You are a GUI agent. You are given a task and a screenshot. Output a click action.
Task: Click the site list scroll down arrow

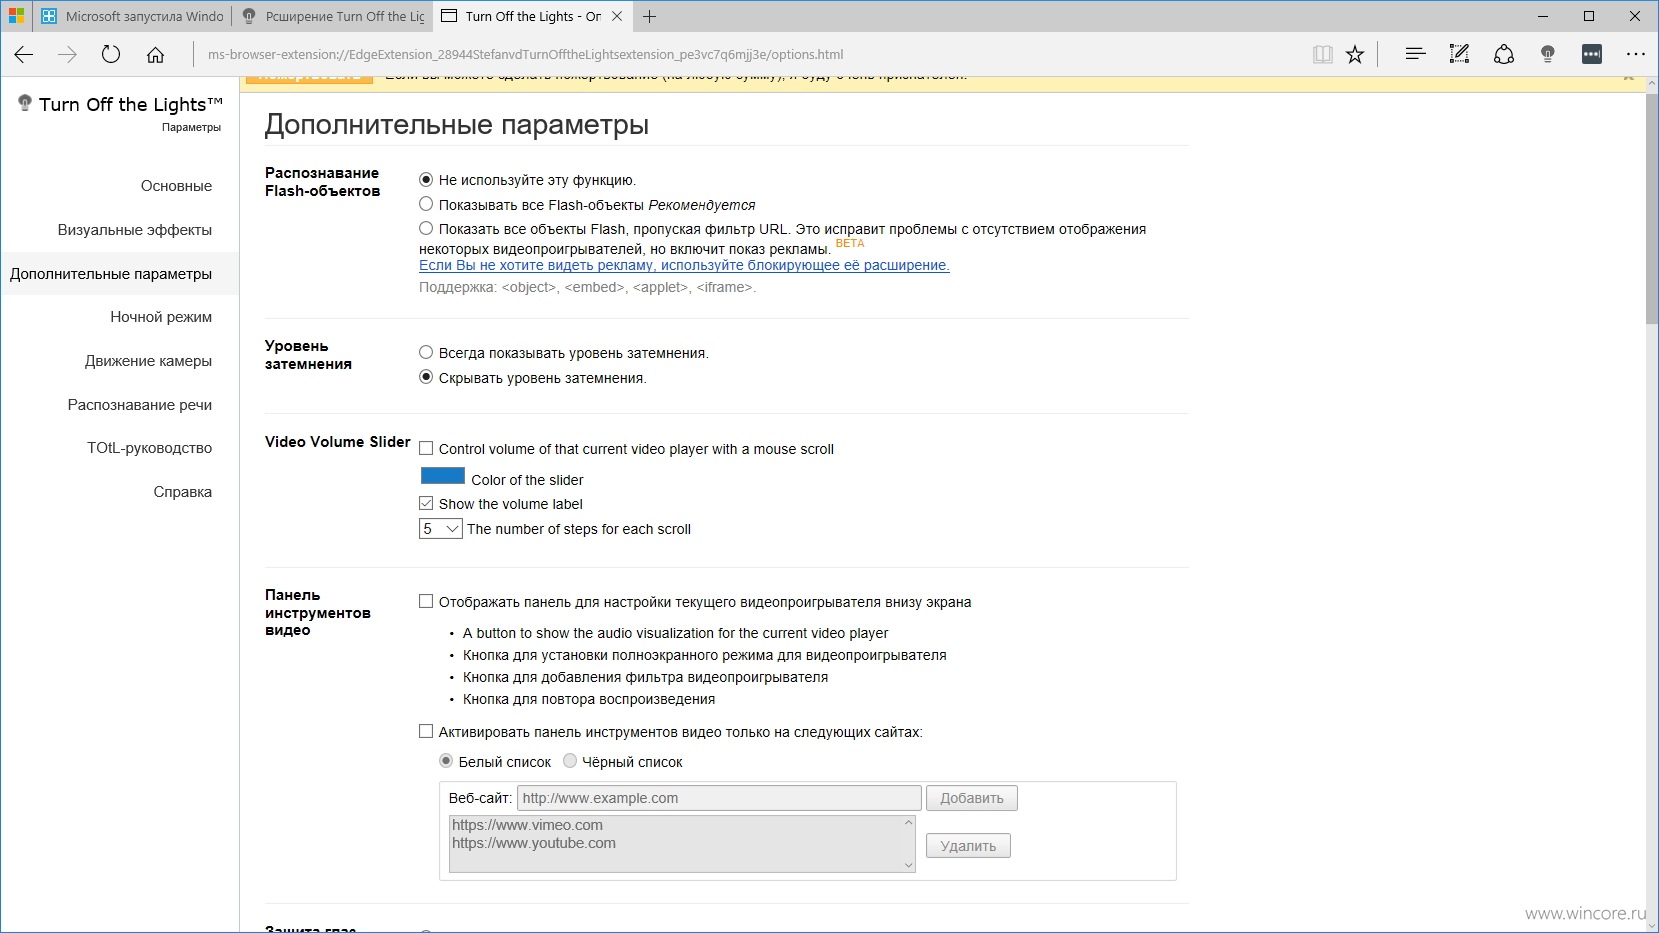point(908,865)
